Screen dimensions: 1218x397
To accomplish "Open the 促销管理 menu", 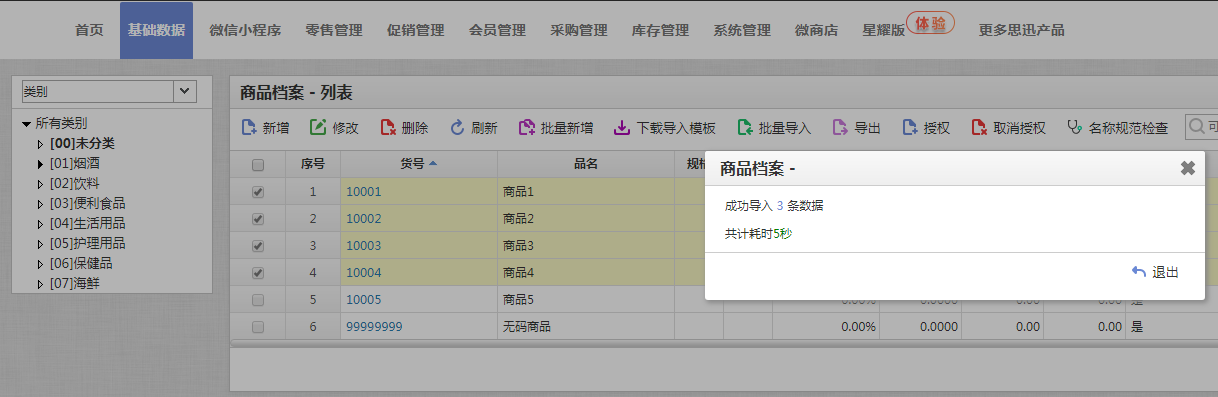I will click(415, 30).
